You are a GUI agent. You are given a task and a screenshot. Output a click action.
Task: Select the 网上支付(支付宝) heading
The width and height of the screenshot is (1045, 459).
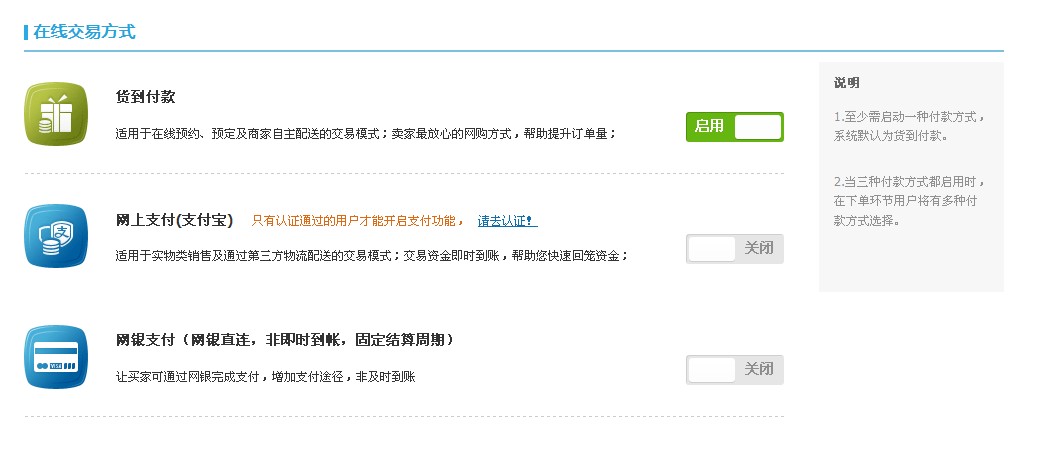(175, 220)
